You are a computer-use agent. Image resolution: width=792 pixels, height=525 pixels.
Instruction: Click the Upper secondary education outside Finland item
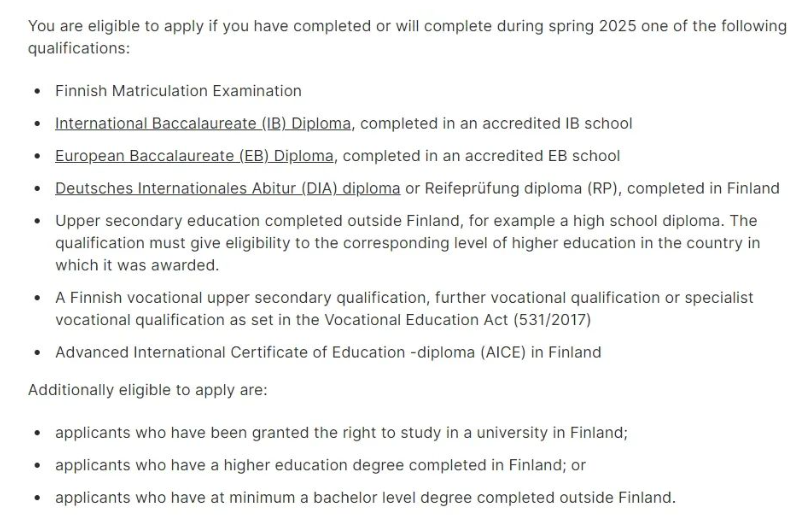point(408,243)
